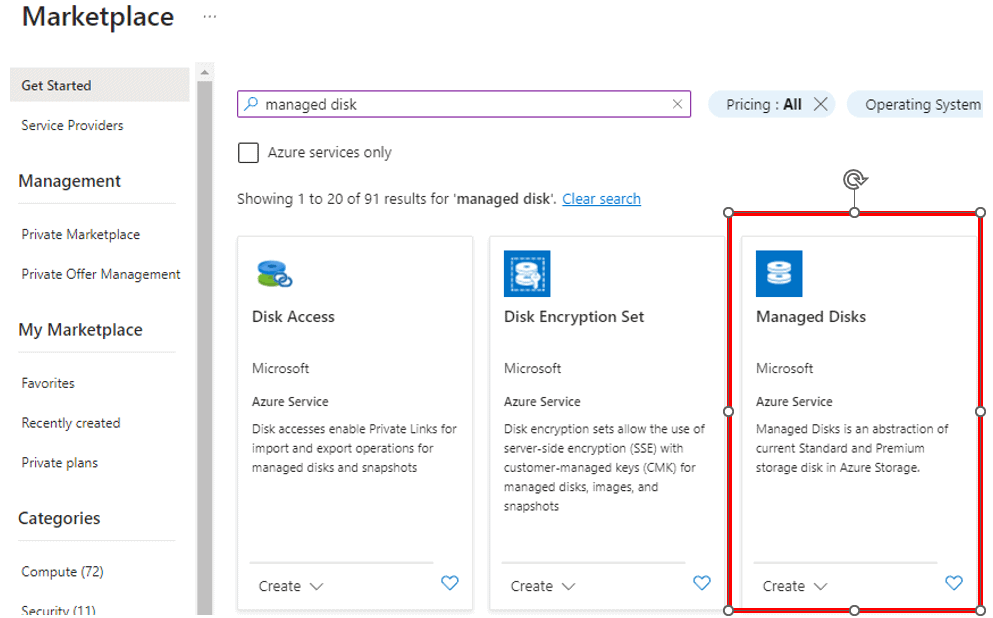Click the Clear search link
Image resolution: width=993 pixels, height=618 pixels.
coord(601,199)
